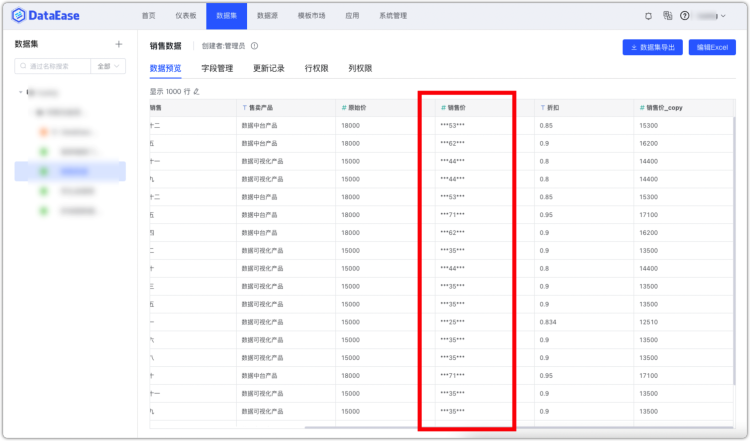Edit displayed row count with pencil icon
The image size is (750, 441).
coord(196,91)
